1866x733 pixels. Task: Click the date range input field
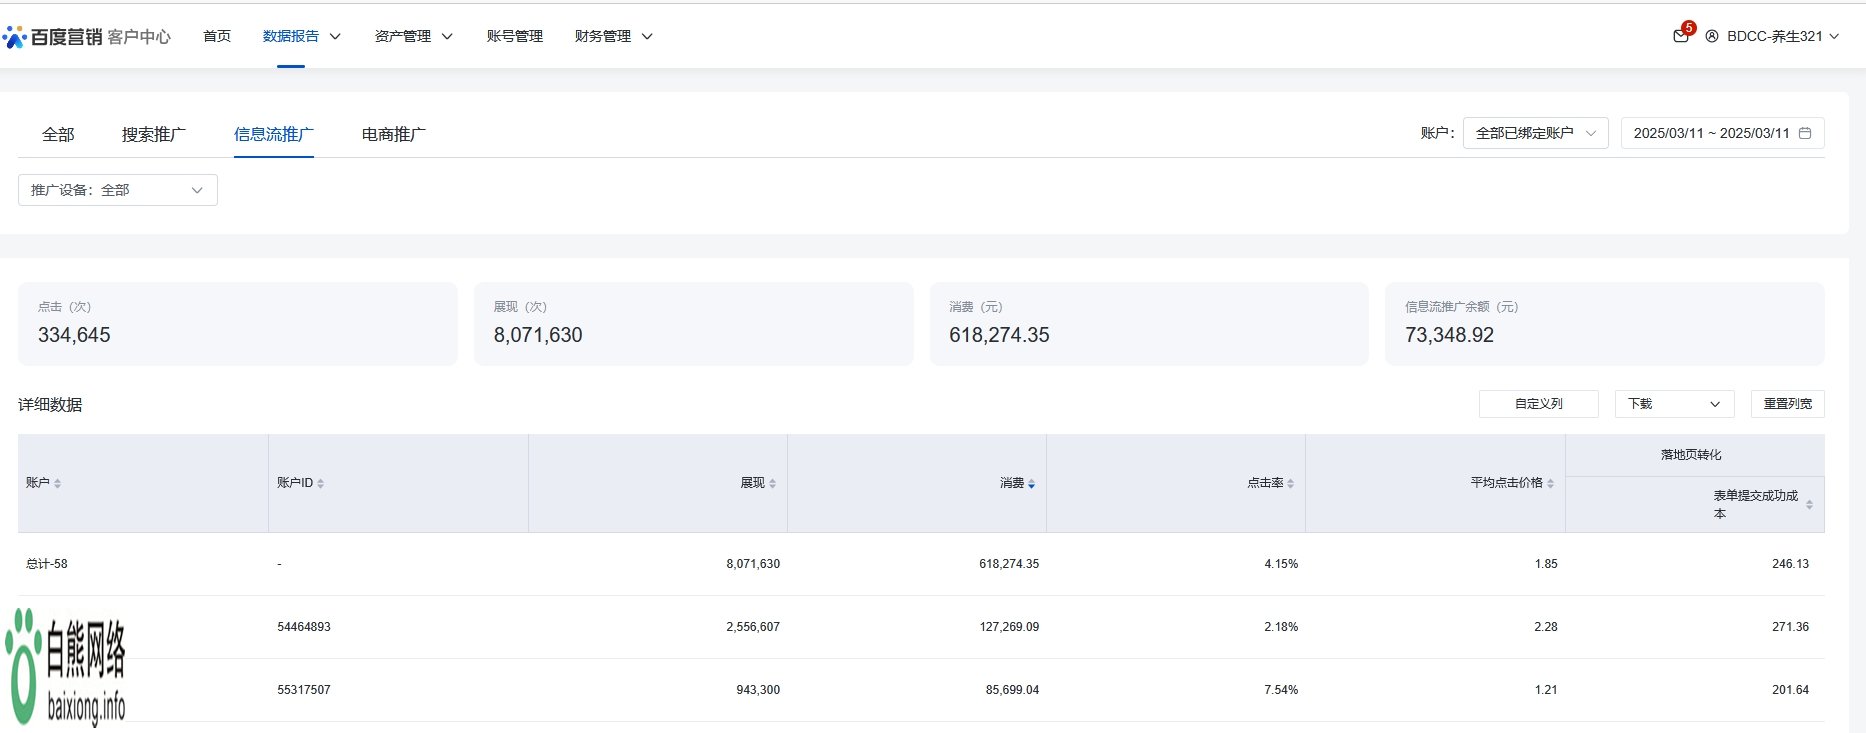click(1710, 133)
